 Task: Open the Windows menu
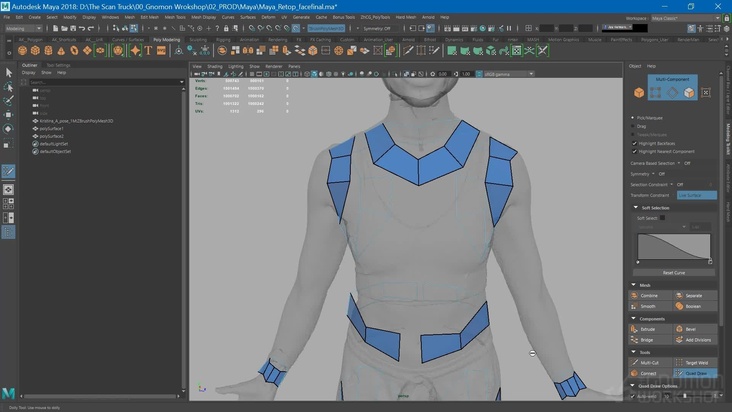(110, 17)
